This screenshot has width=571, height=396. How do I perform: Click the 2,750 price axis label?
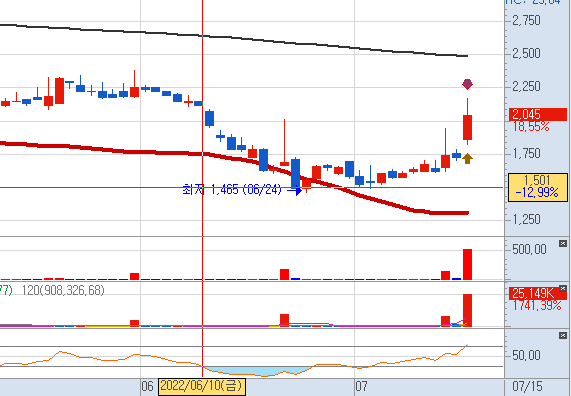point(526,20)
